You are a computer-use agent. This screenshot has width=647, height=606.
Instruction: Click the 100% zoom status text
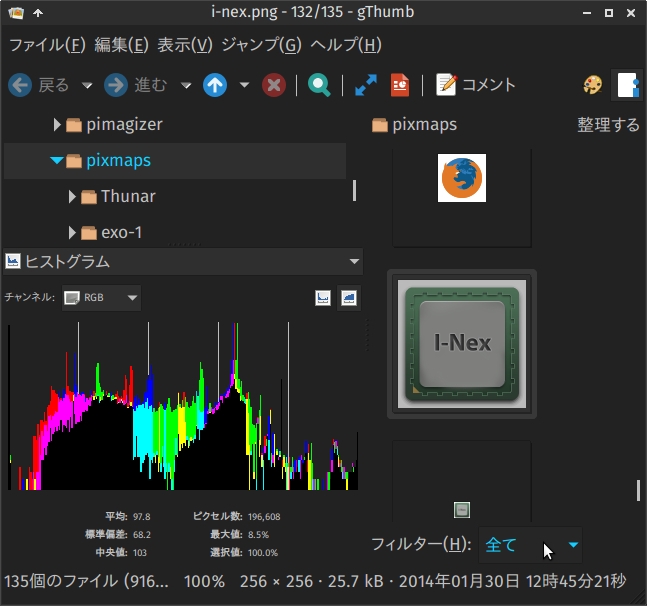click(x=204, y=581)
